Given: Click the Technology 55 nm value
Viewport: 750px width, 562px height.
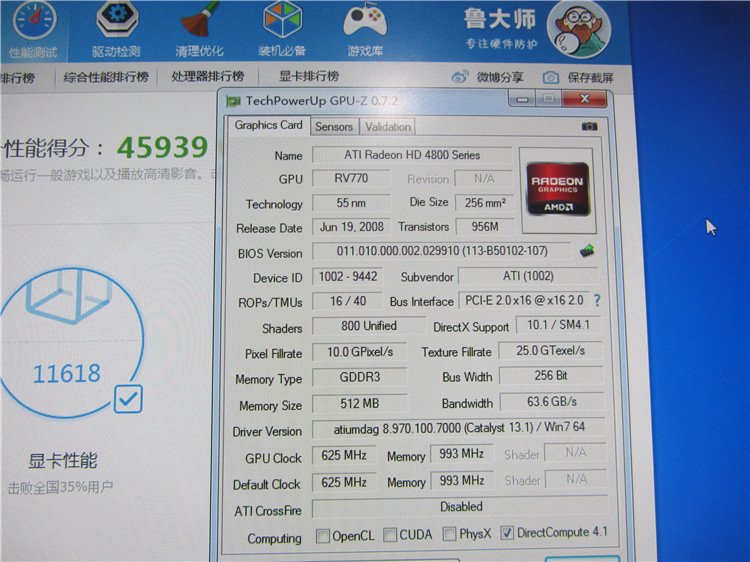Looking at the screenshot, I should [x=351, y=203].
